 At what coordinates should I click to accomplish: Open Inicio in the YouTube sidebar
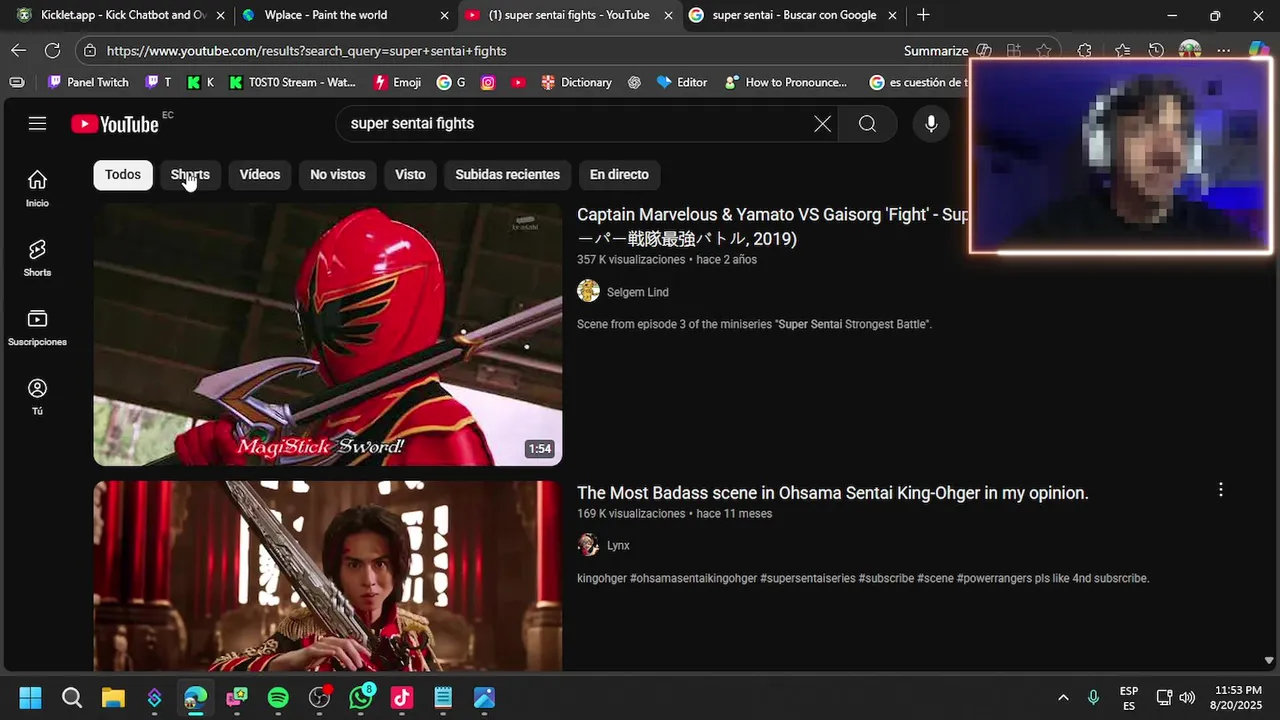tap(37, 188)
